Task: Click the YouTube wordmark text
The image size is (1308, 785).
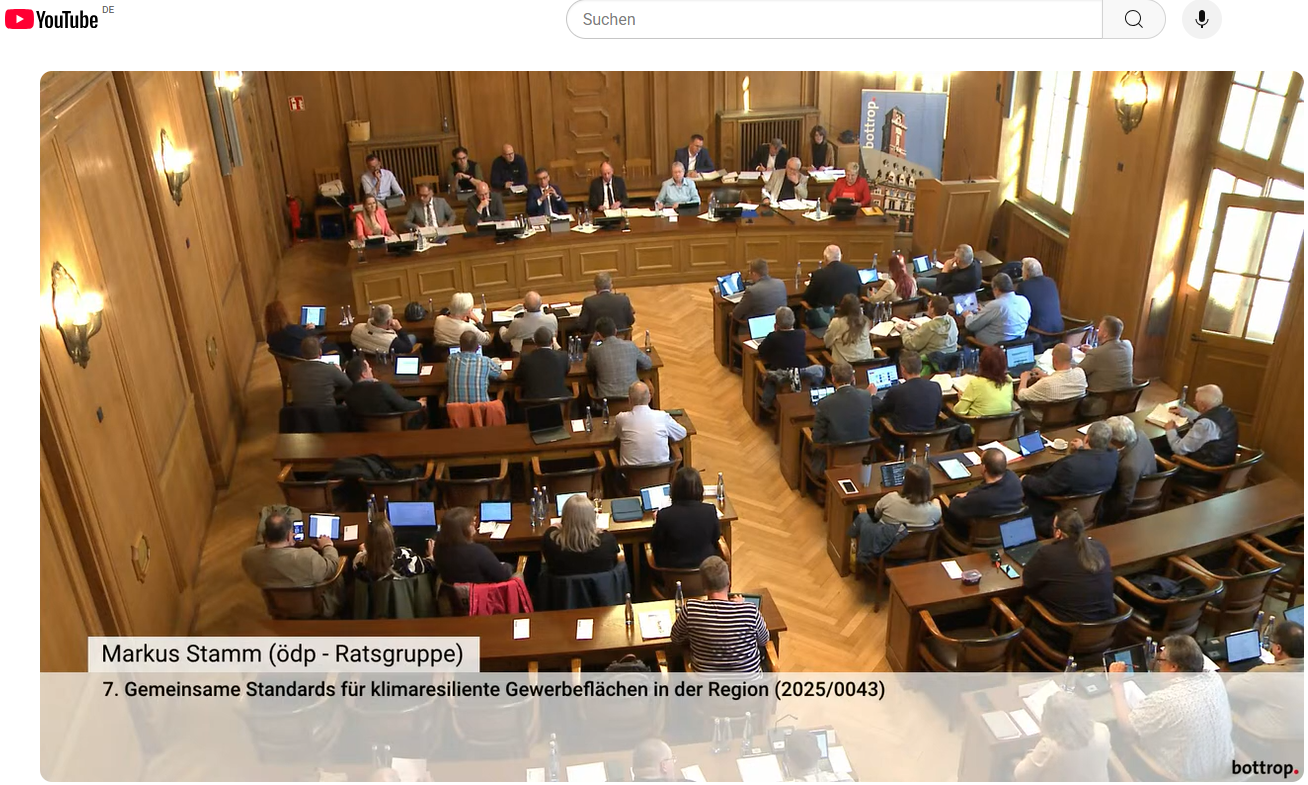Action: pos(67,20)
